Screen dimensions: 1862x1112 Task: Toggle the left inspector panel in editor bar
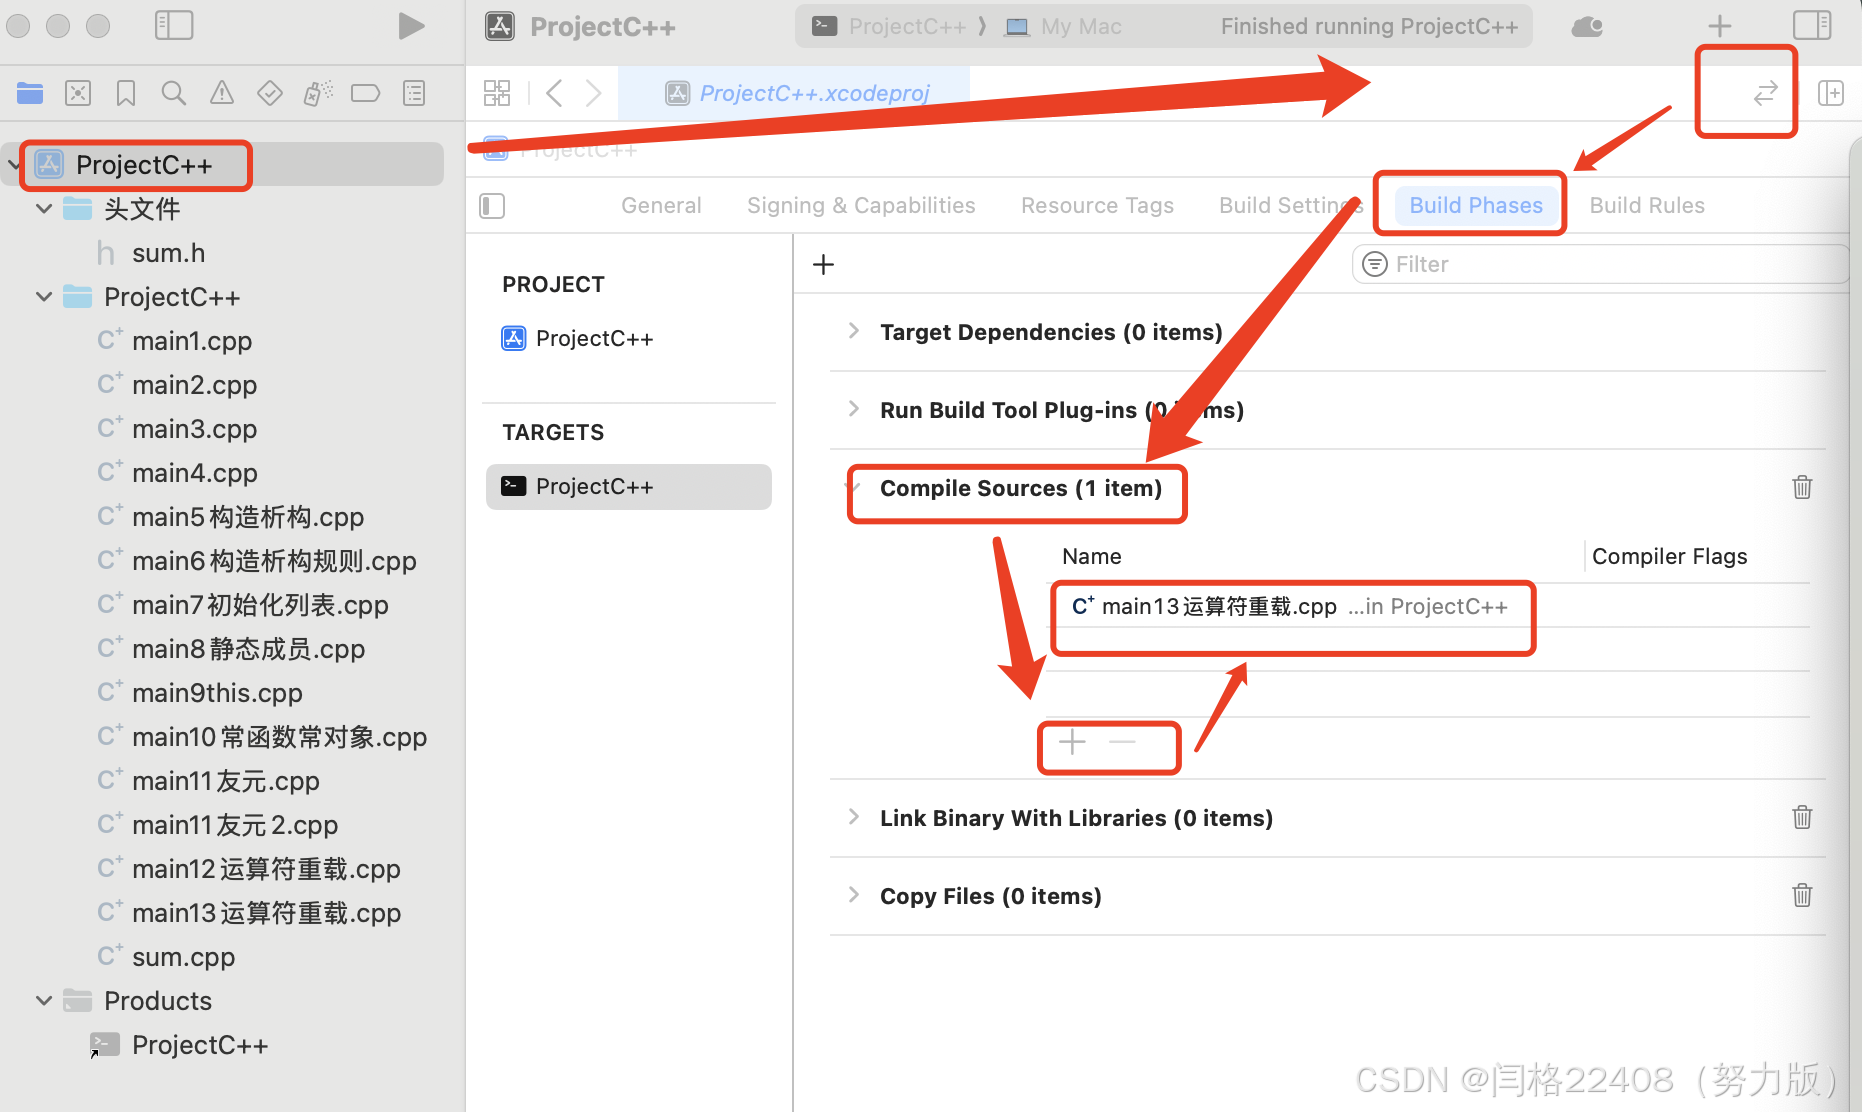491,206
